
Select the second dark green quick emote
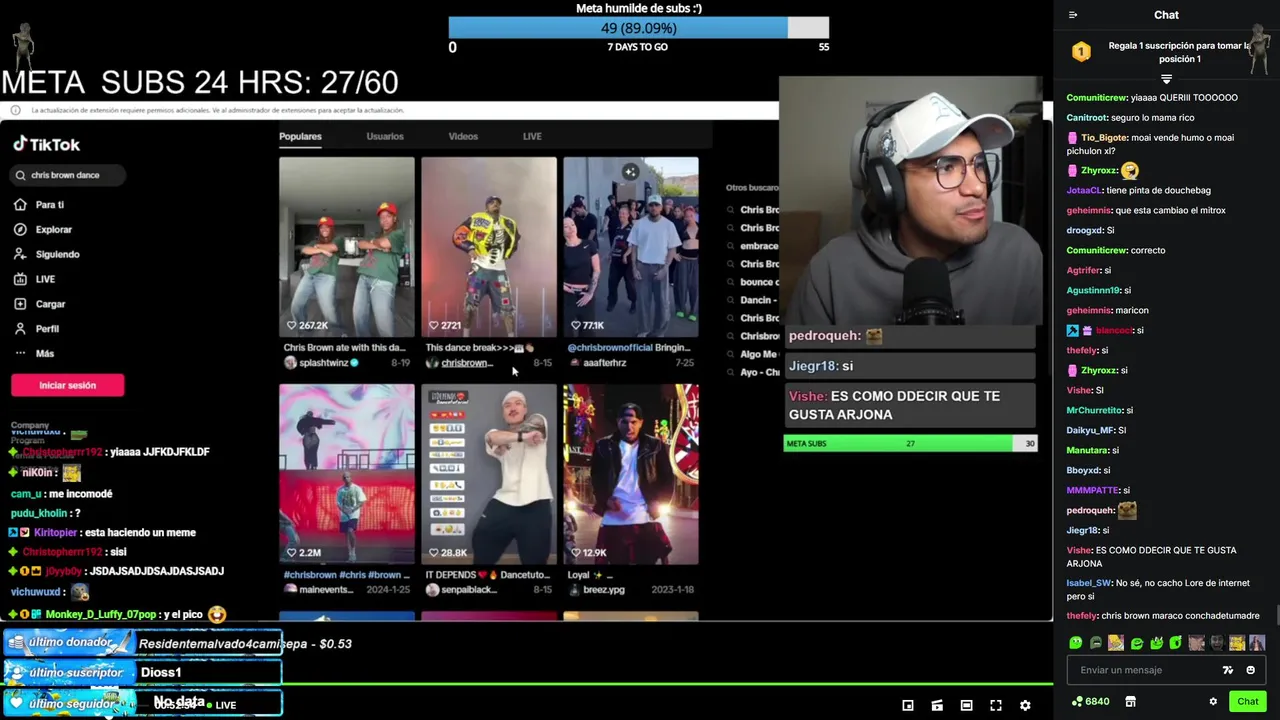click(1095, 643)
